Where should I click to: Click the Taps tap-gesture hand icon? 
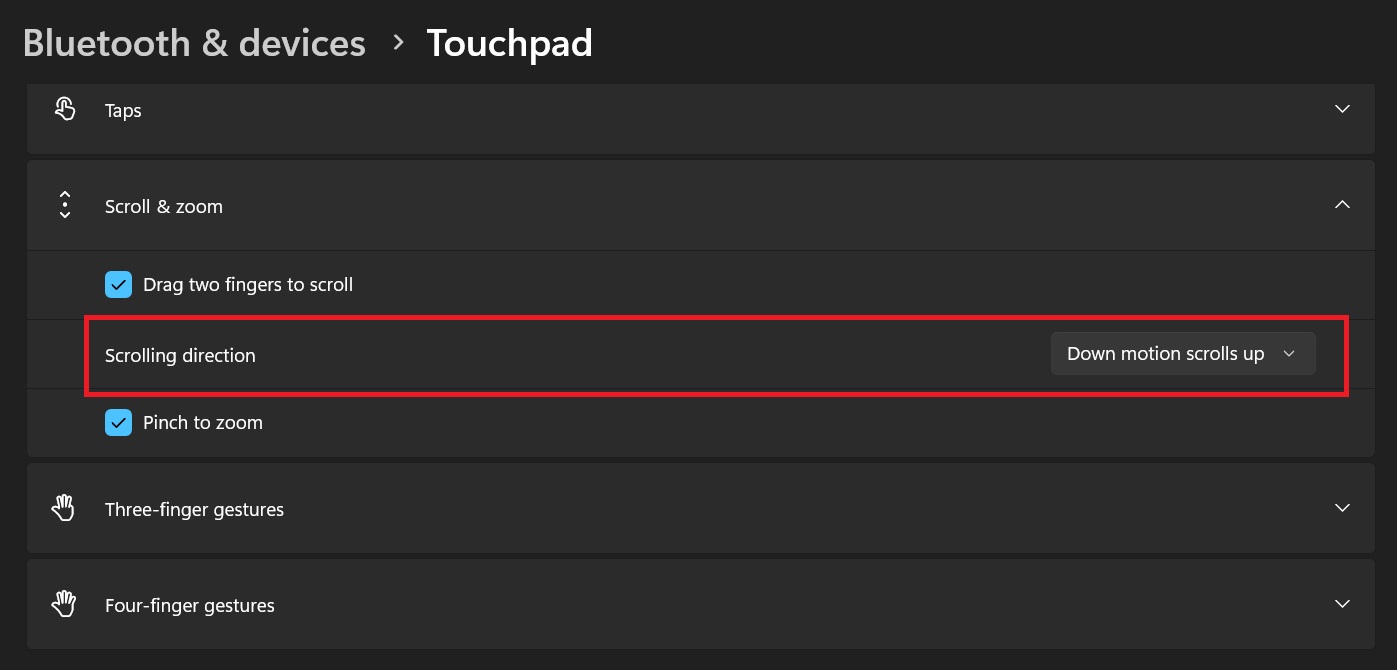65,109
